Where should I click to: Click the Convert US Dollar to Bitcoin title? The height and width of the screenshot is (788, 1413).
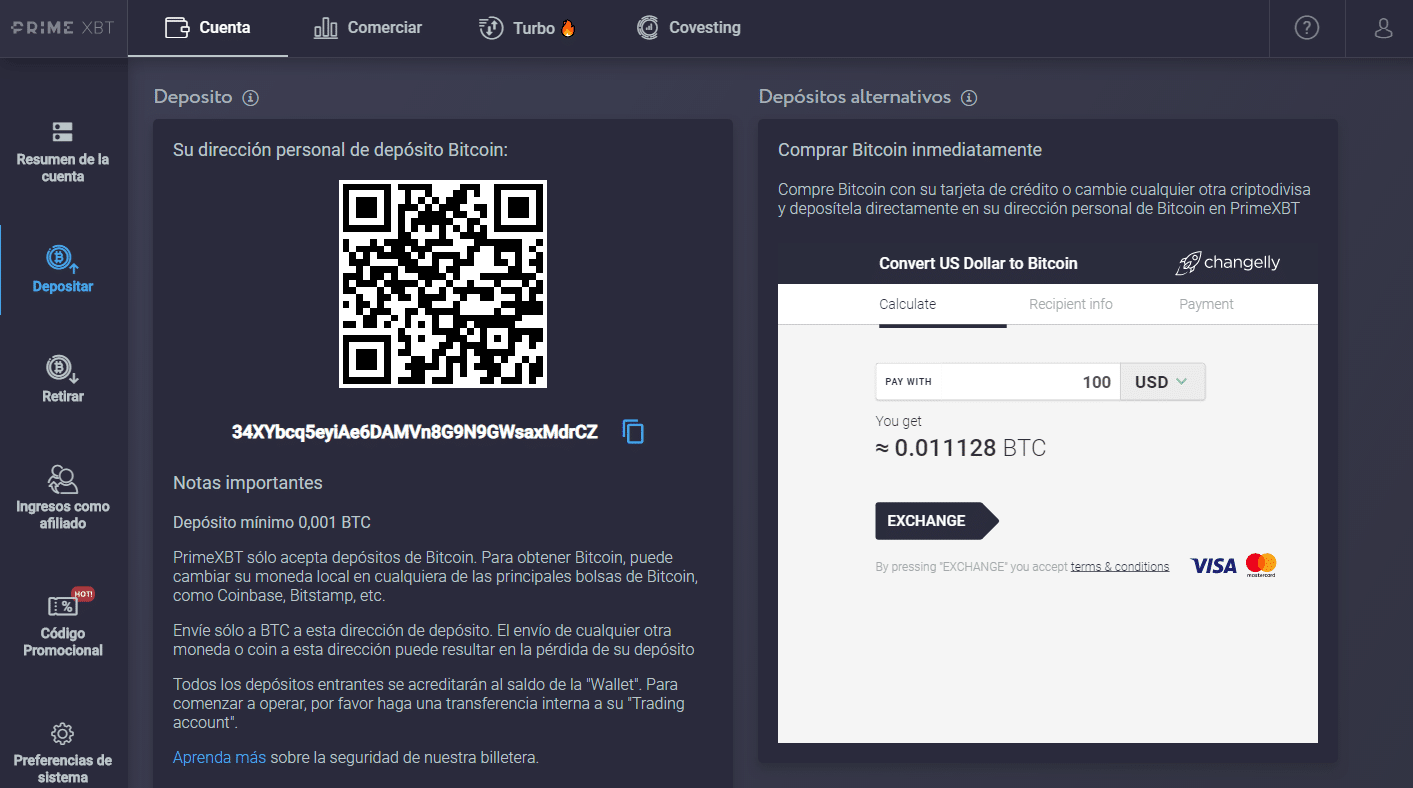pyautogui.click(x=978, y=263)
